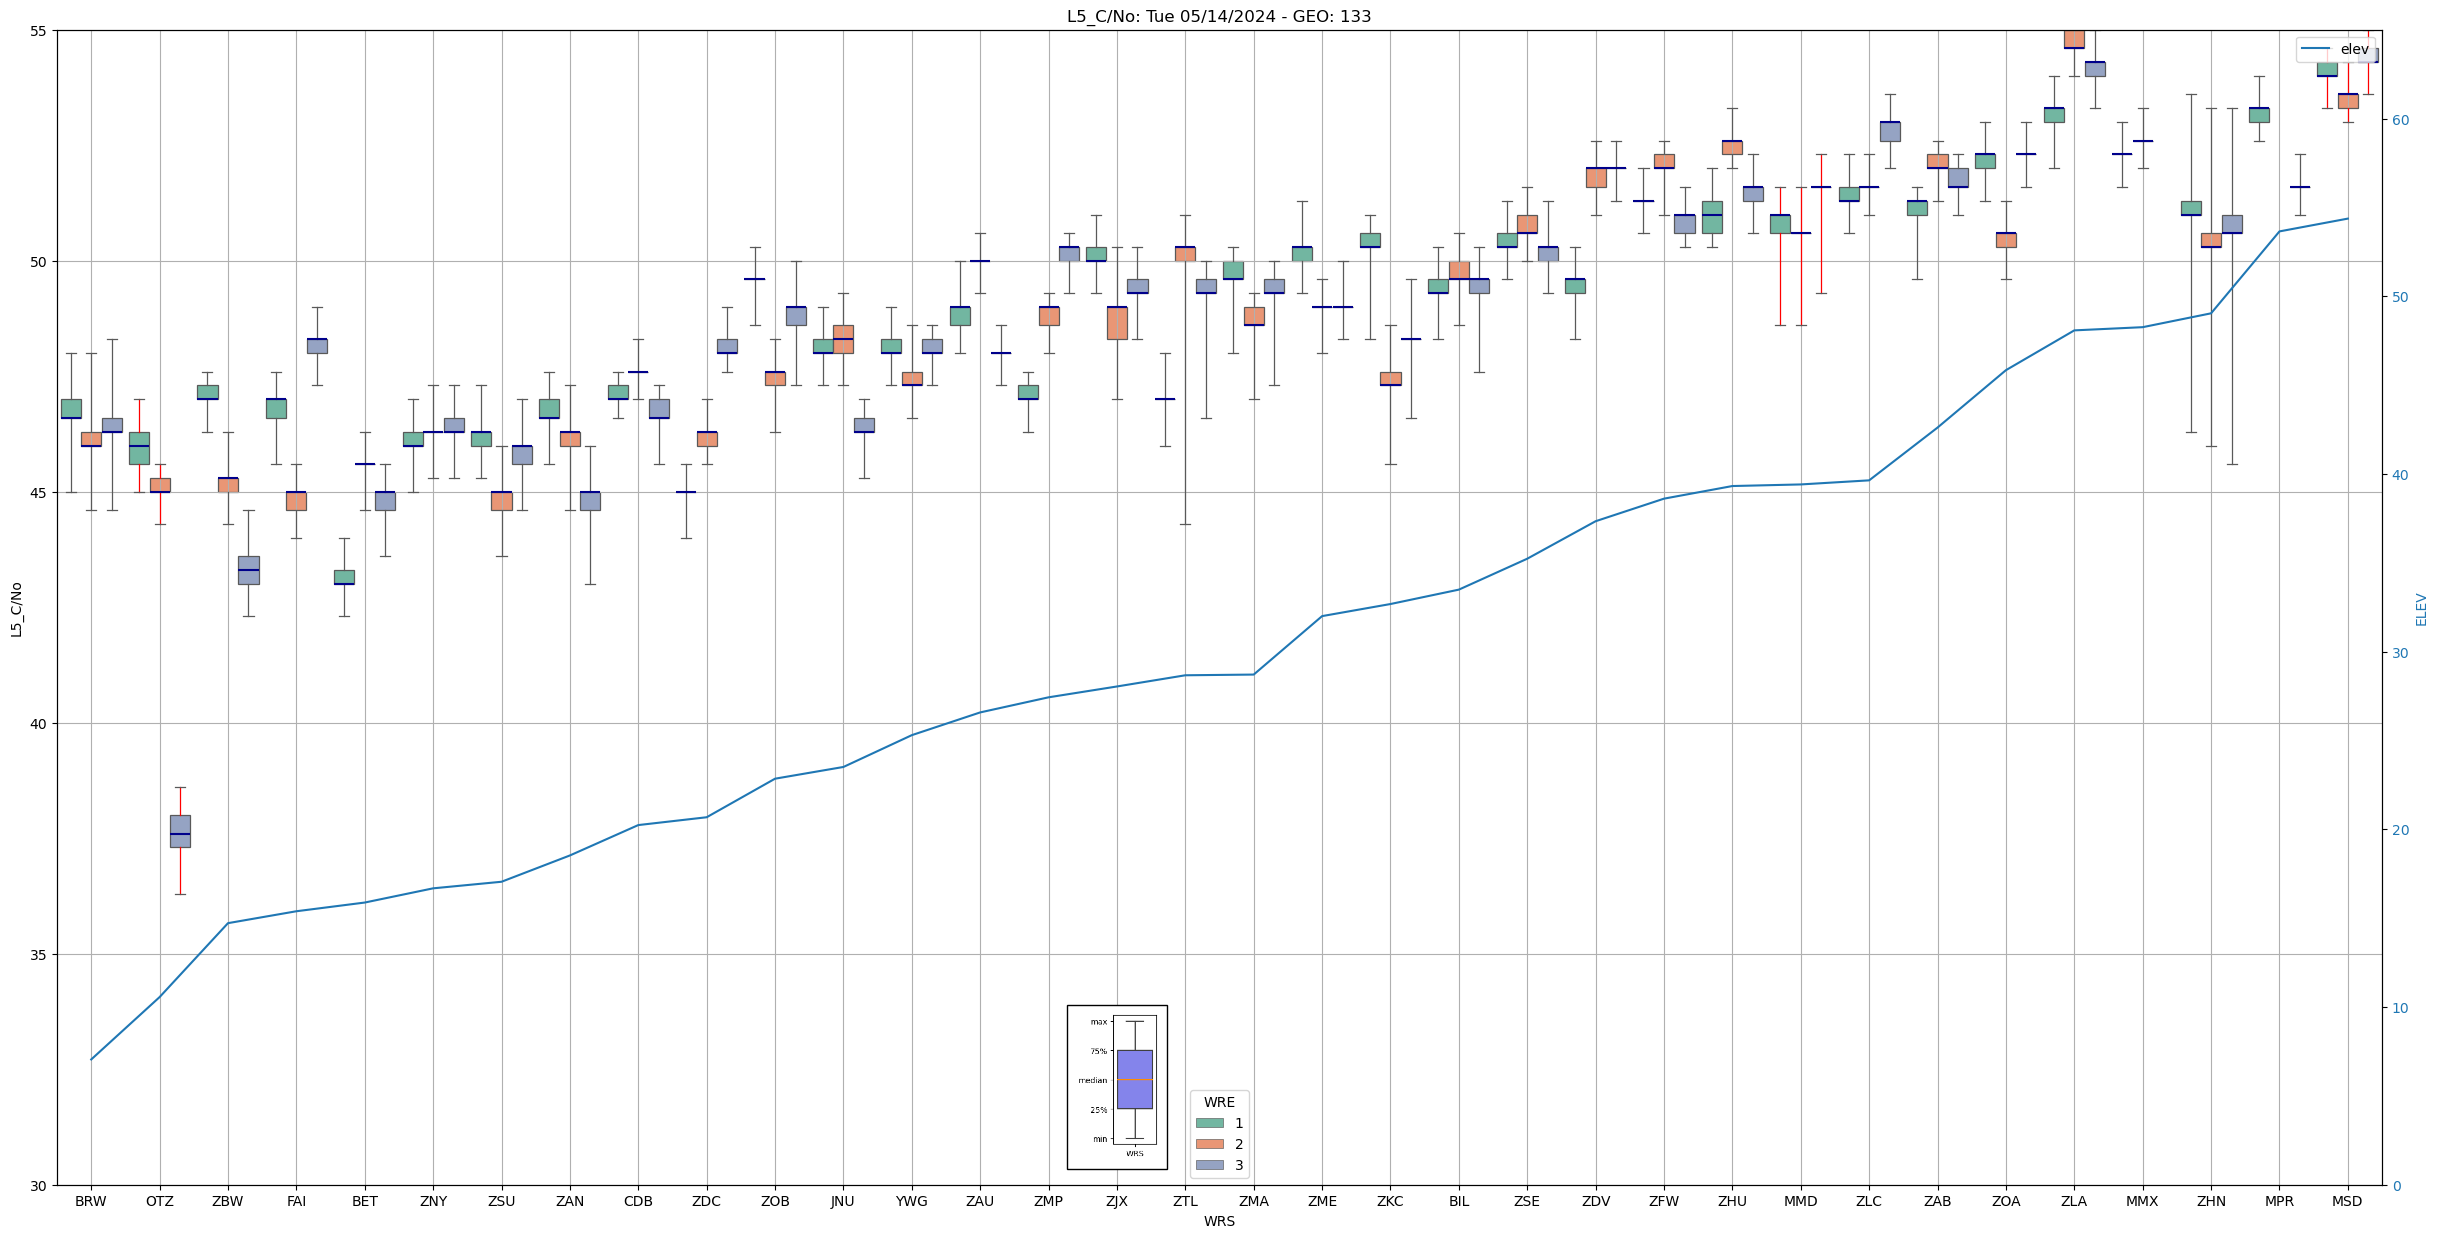Click the chart title L5_C/No GEO: 133

point(1218,16)
